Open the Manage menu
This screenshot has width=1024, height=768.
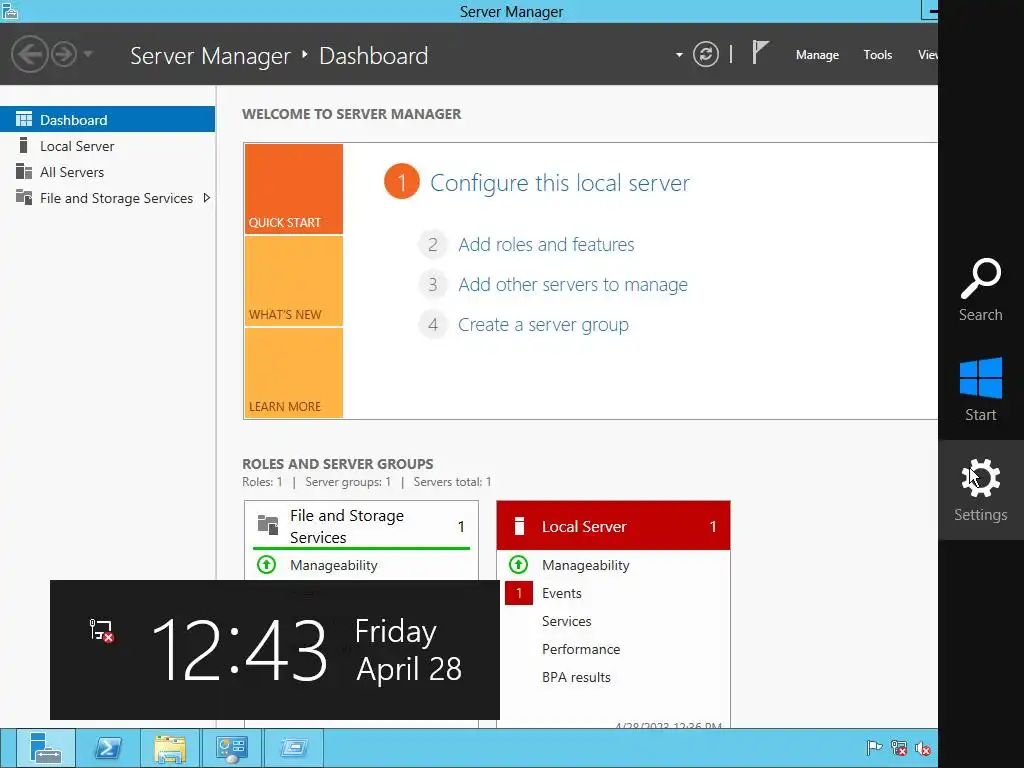tap(817, 55)
